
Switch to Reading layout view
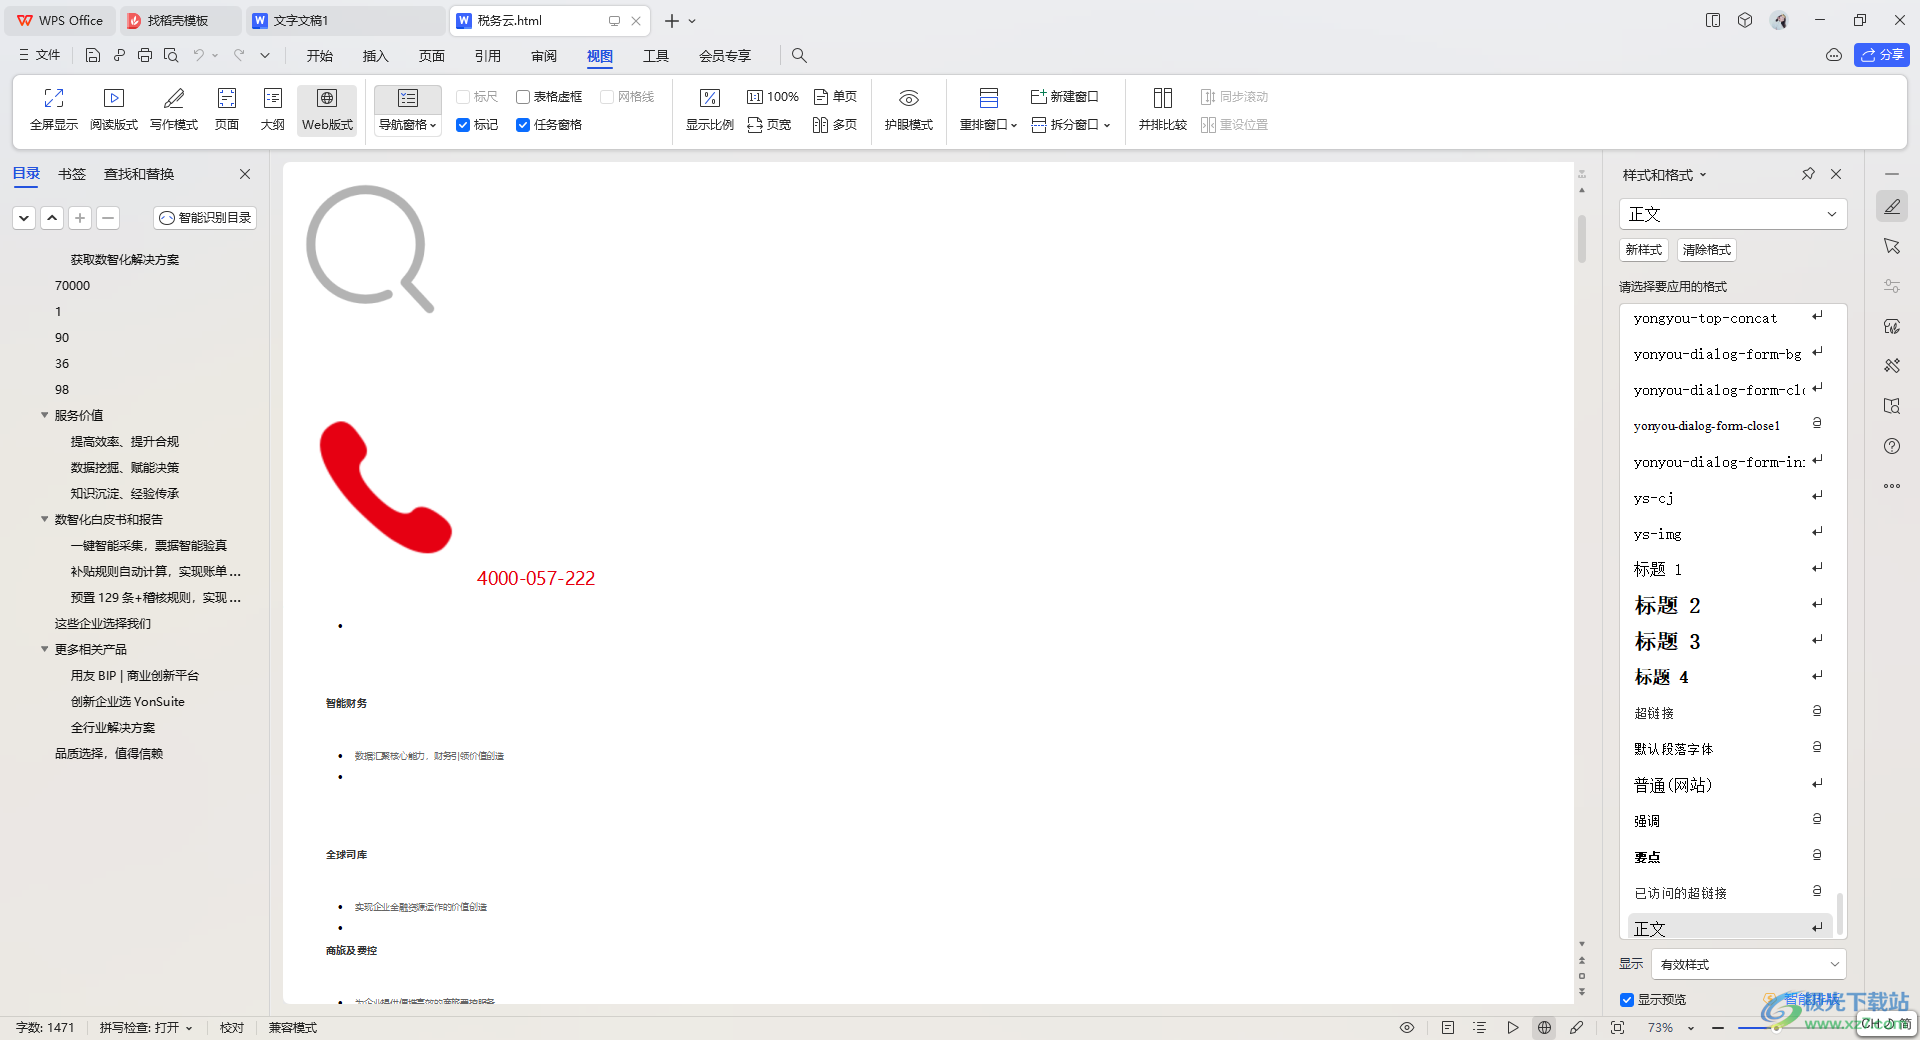114,109
